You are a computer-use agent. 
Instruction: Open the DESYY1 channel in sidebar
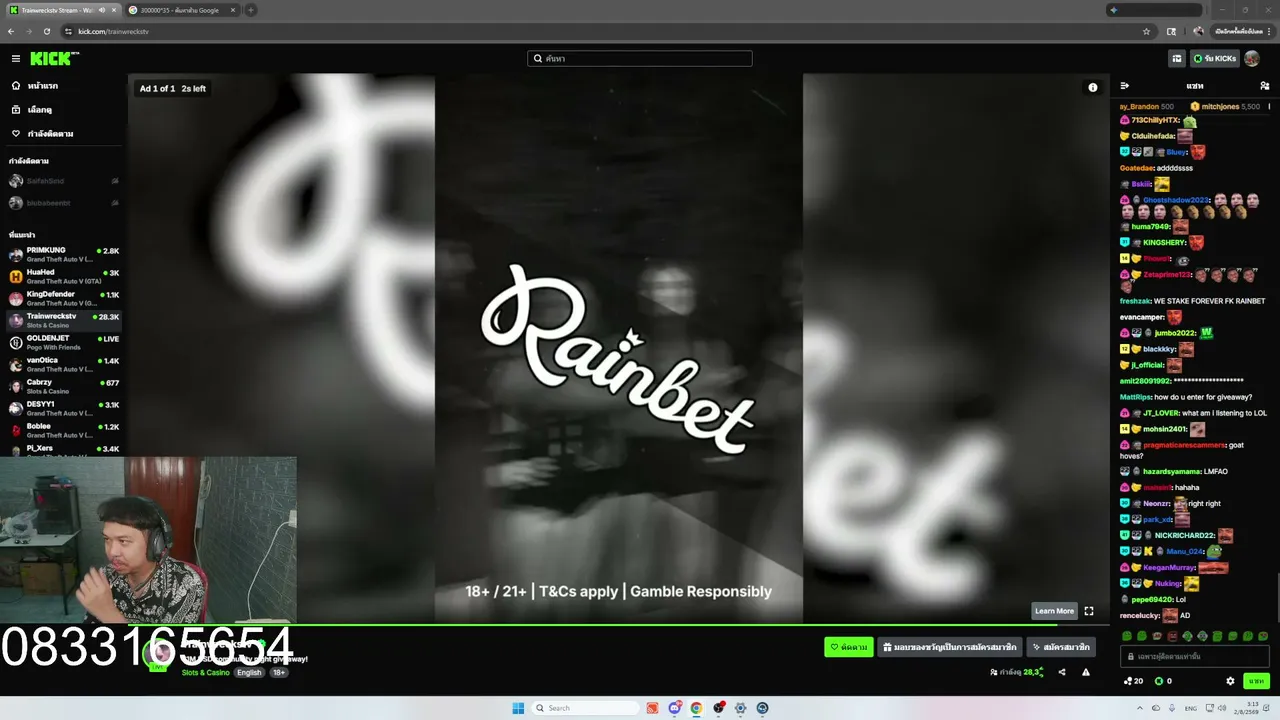(x=63, y=408)
